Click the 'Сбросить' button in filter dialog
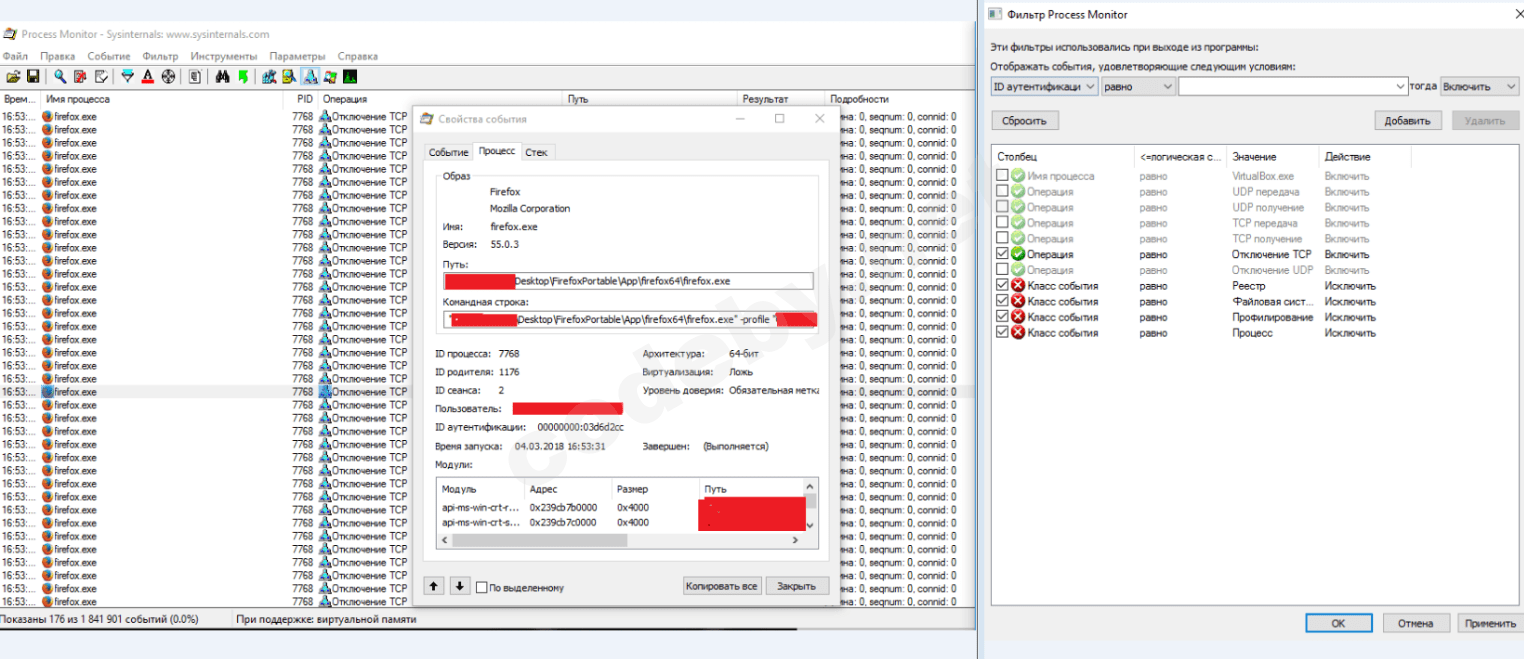The image size is (1524, 659). coord(1024,121)
